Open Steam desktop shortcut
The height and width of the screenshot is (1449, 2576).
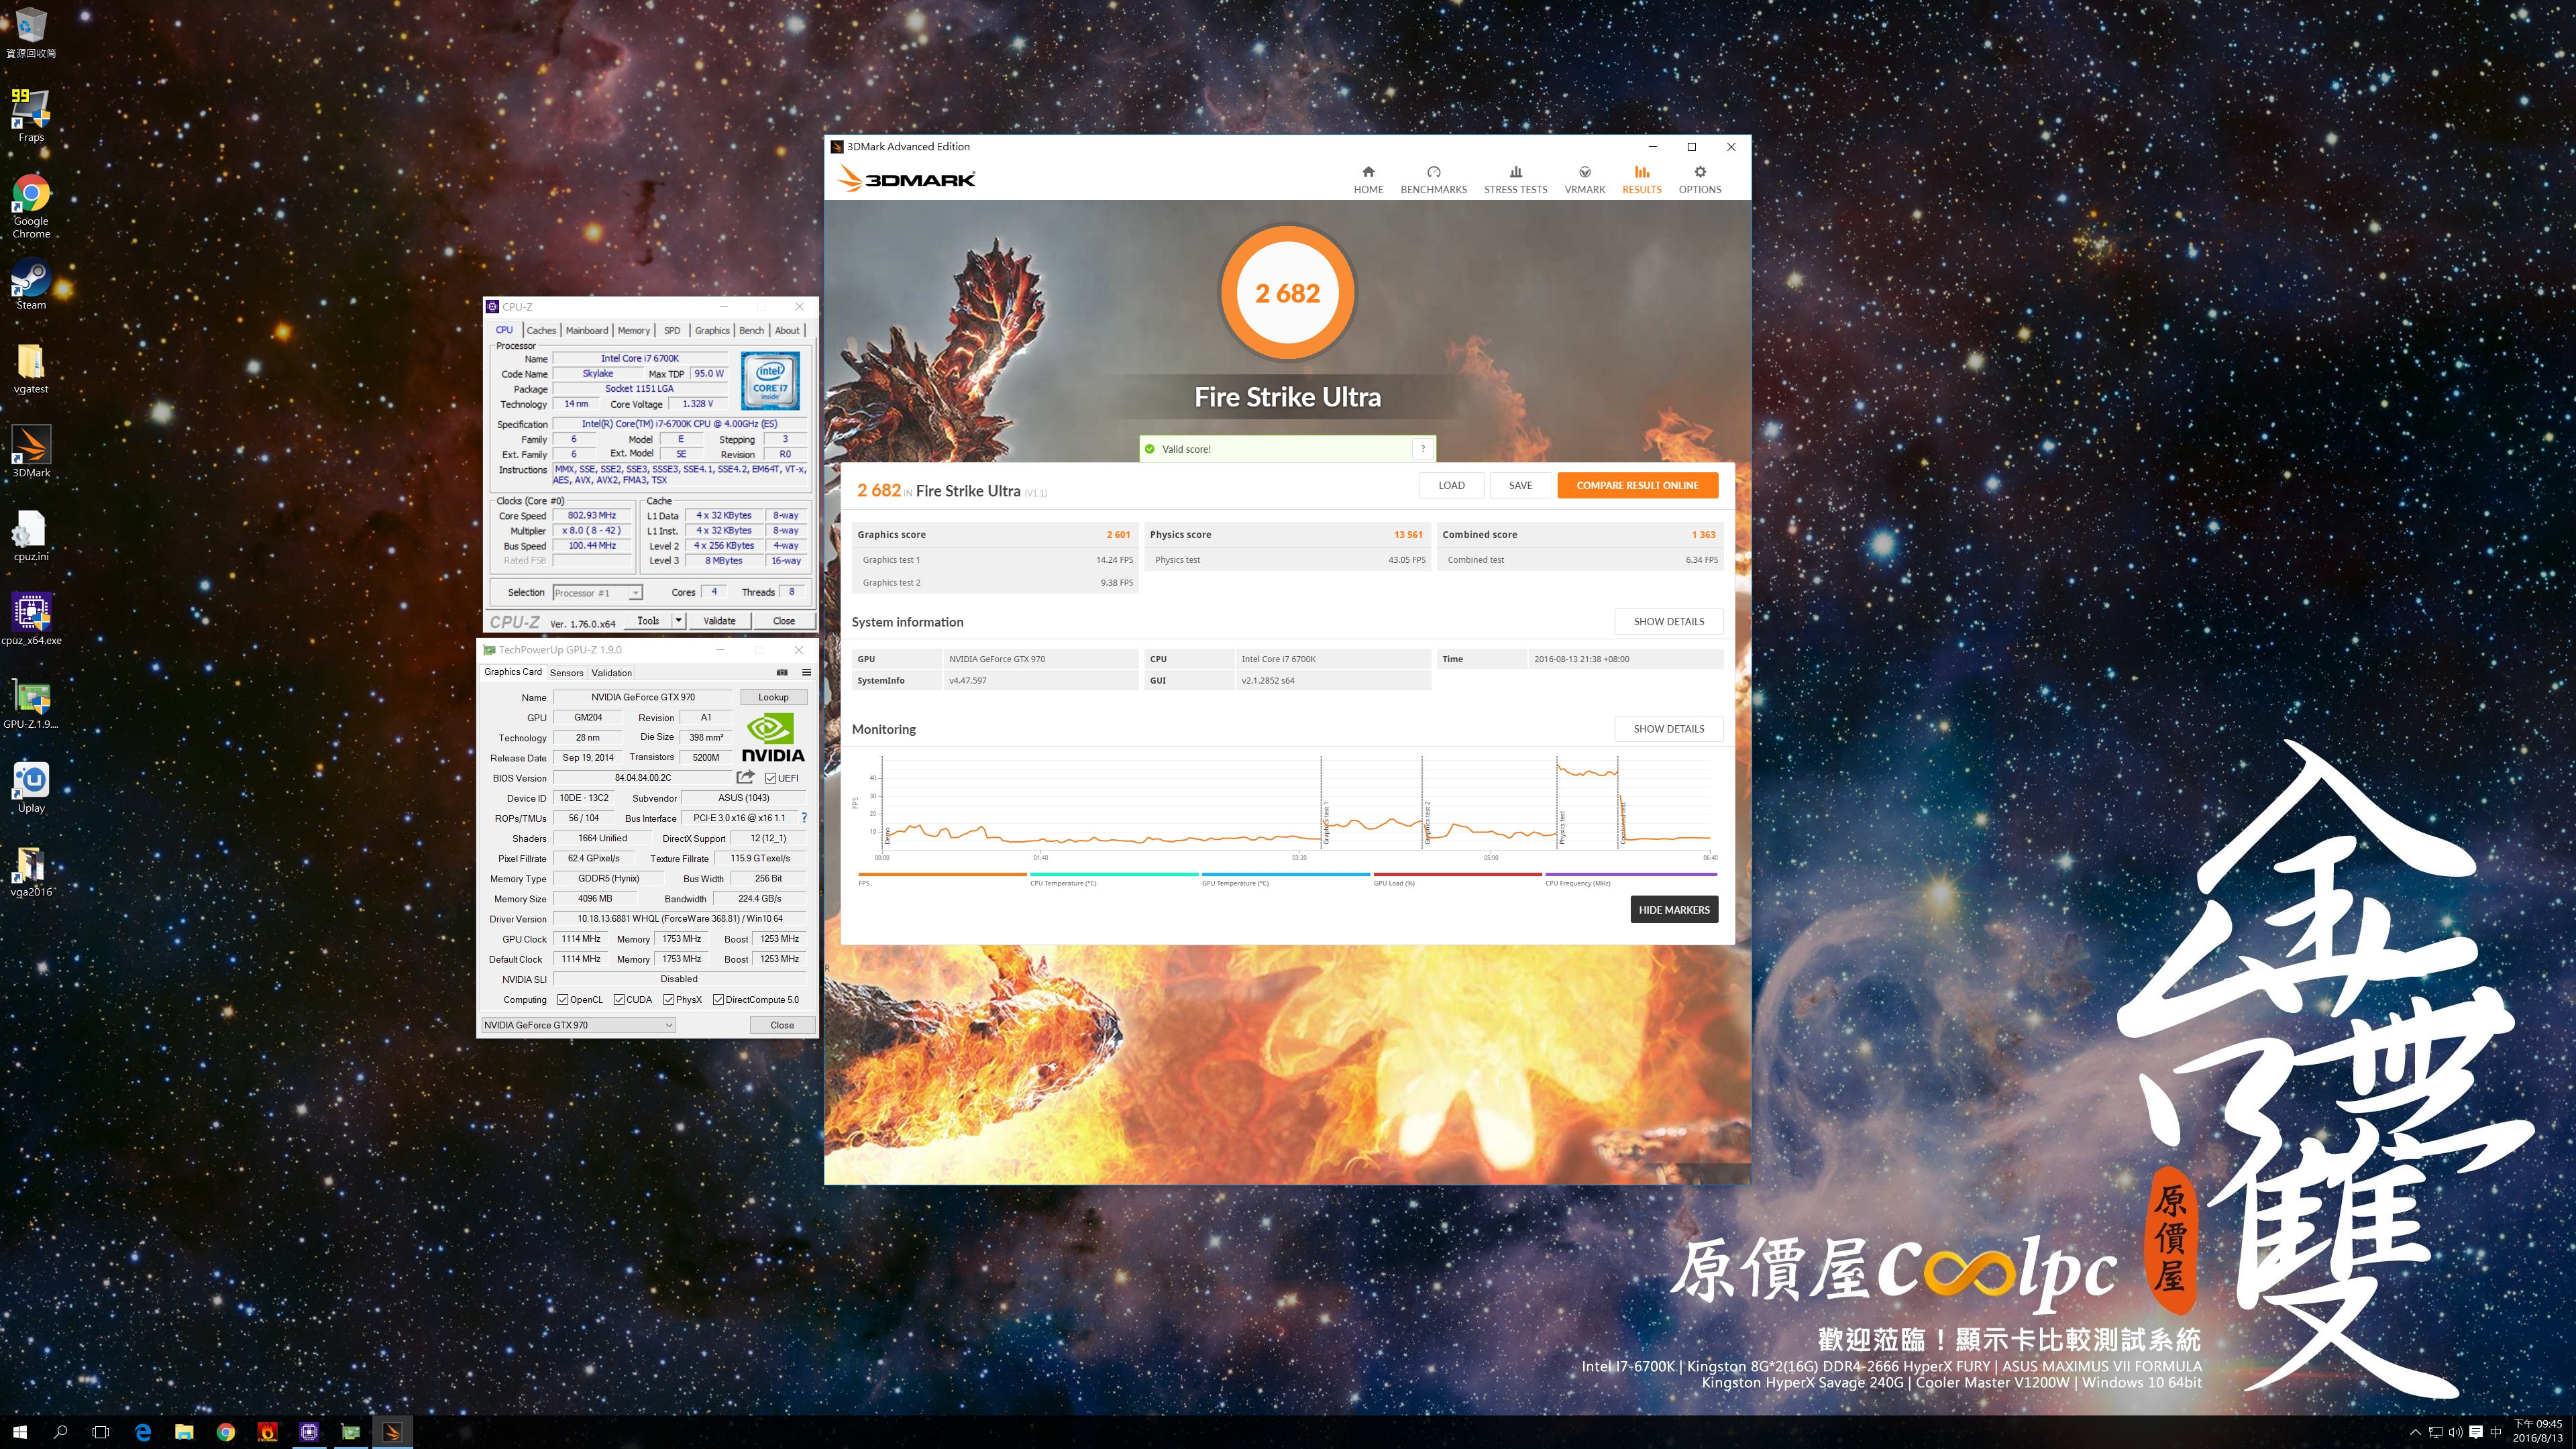click(31, 284)
